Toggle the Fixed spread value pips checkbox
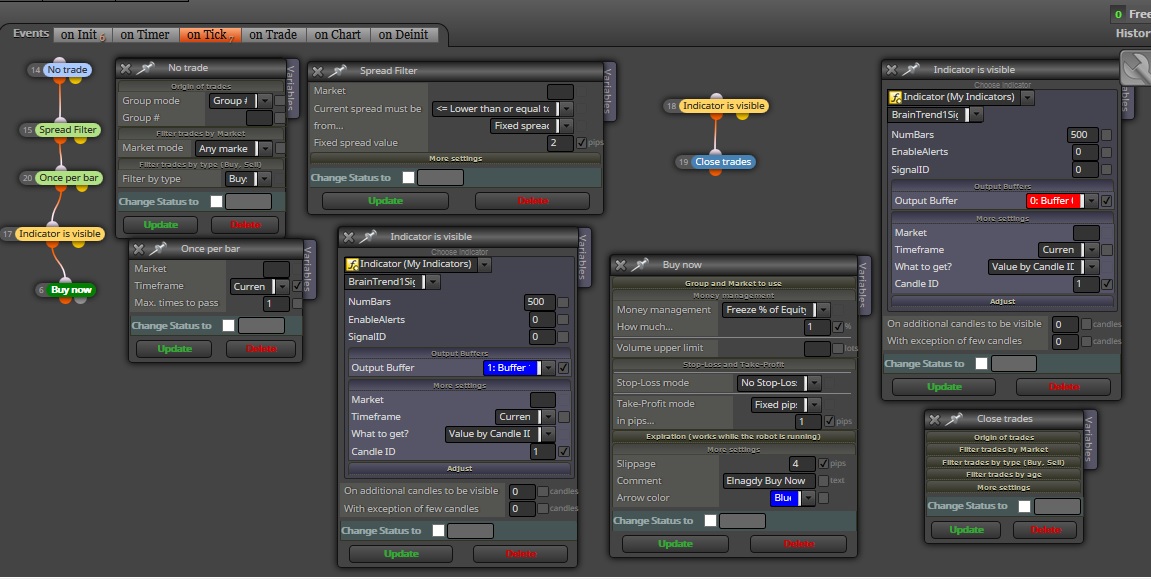The width and height of the screenshot is (1151, 579). pyautogui.click(x=581, y=143)
